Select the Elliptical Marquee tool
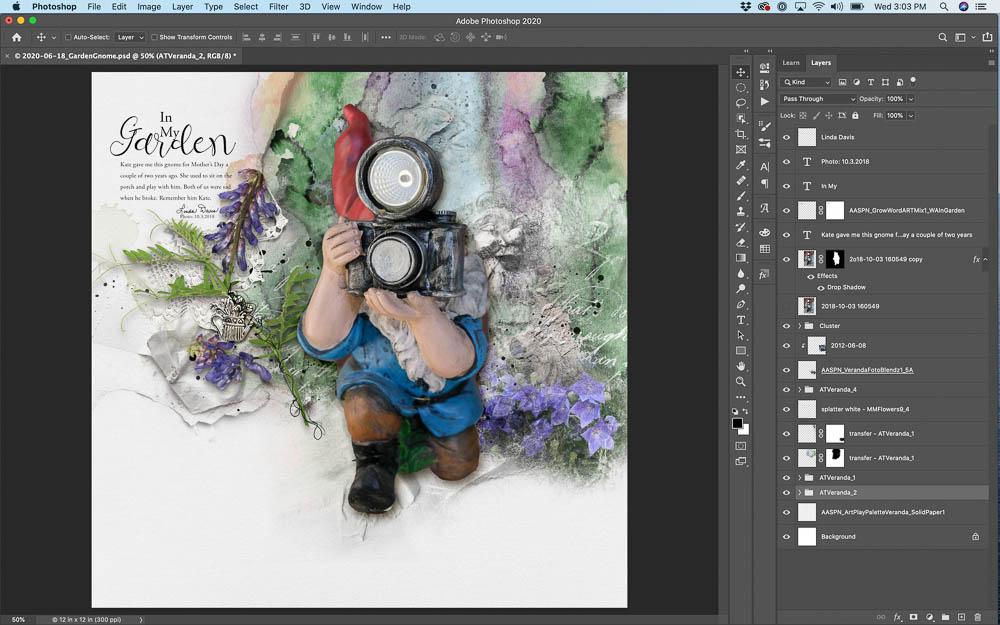This screenshot has width=1000, height=625. [x=740, y=87]
